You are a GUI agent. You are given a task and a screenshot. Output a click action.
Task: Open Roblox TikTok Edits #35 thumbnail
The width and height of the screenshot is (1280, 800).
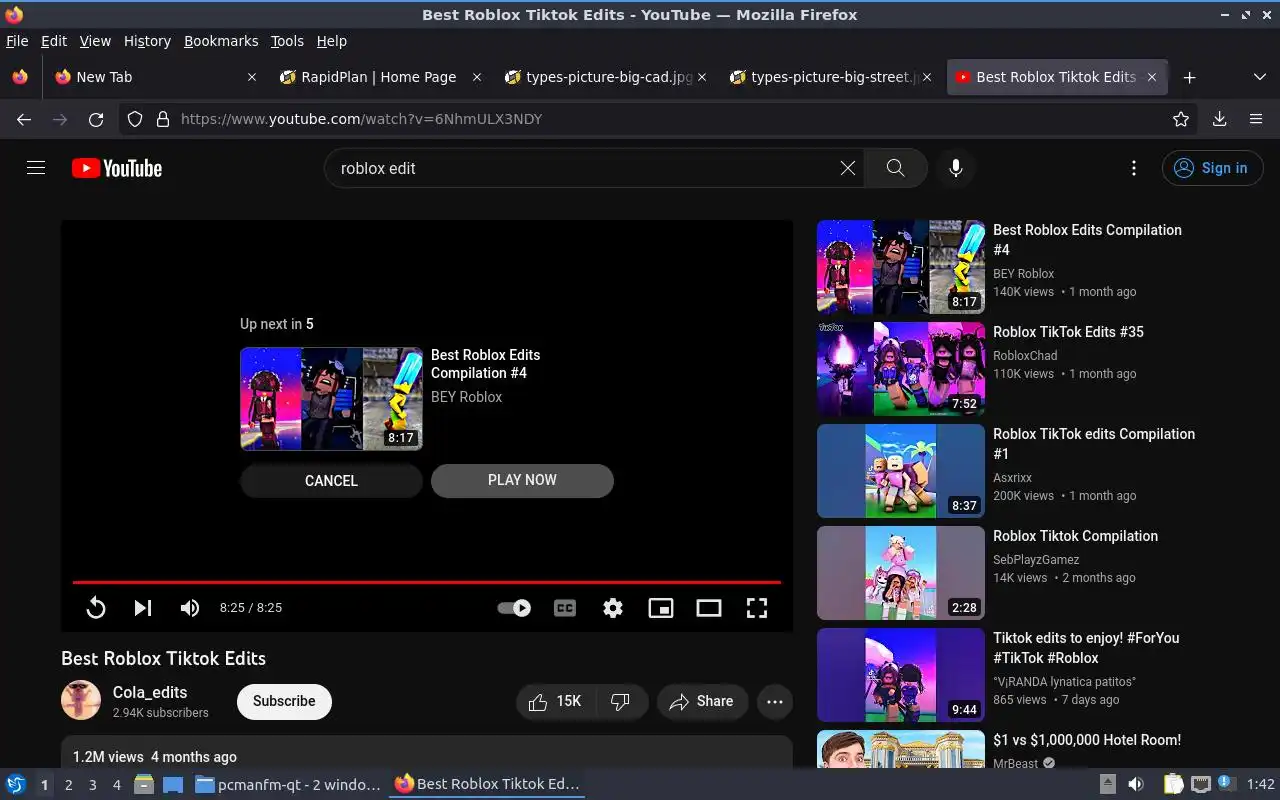[x=901, y=369]
